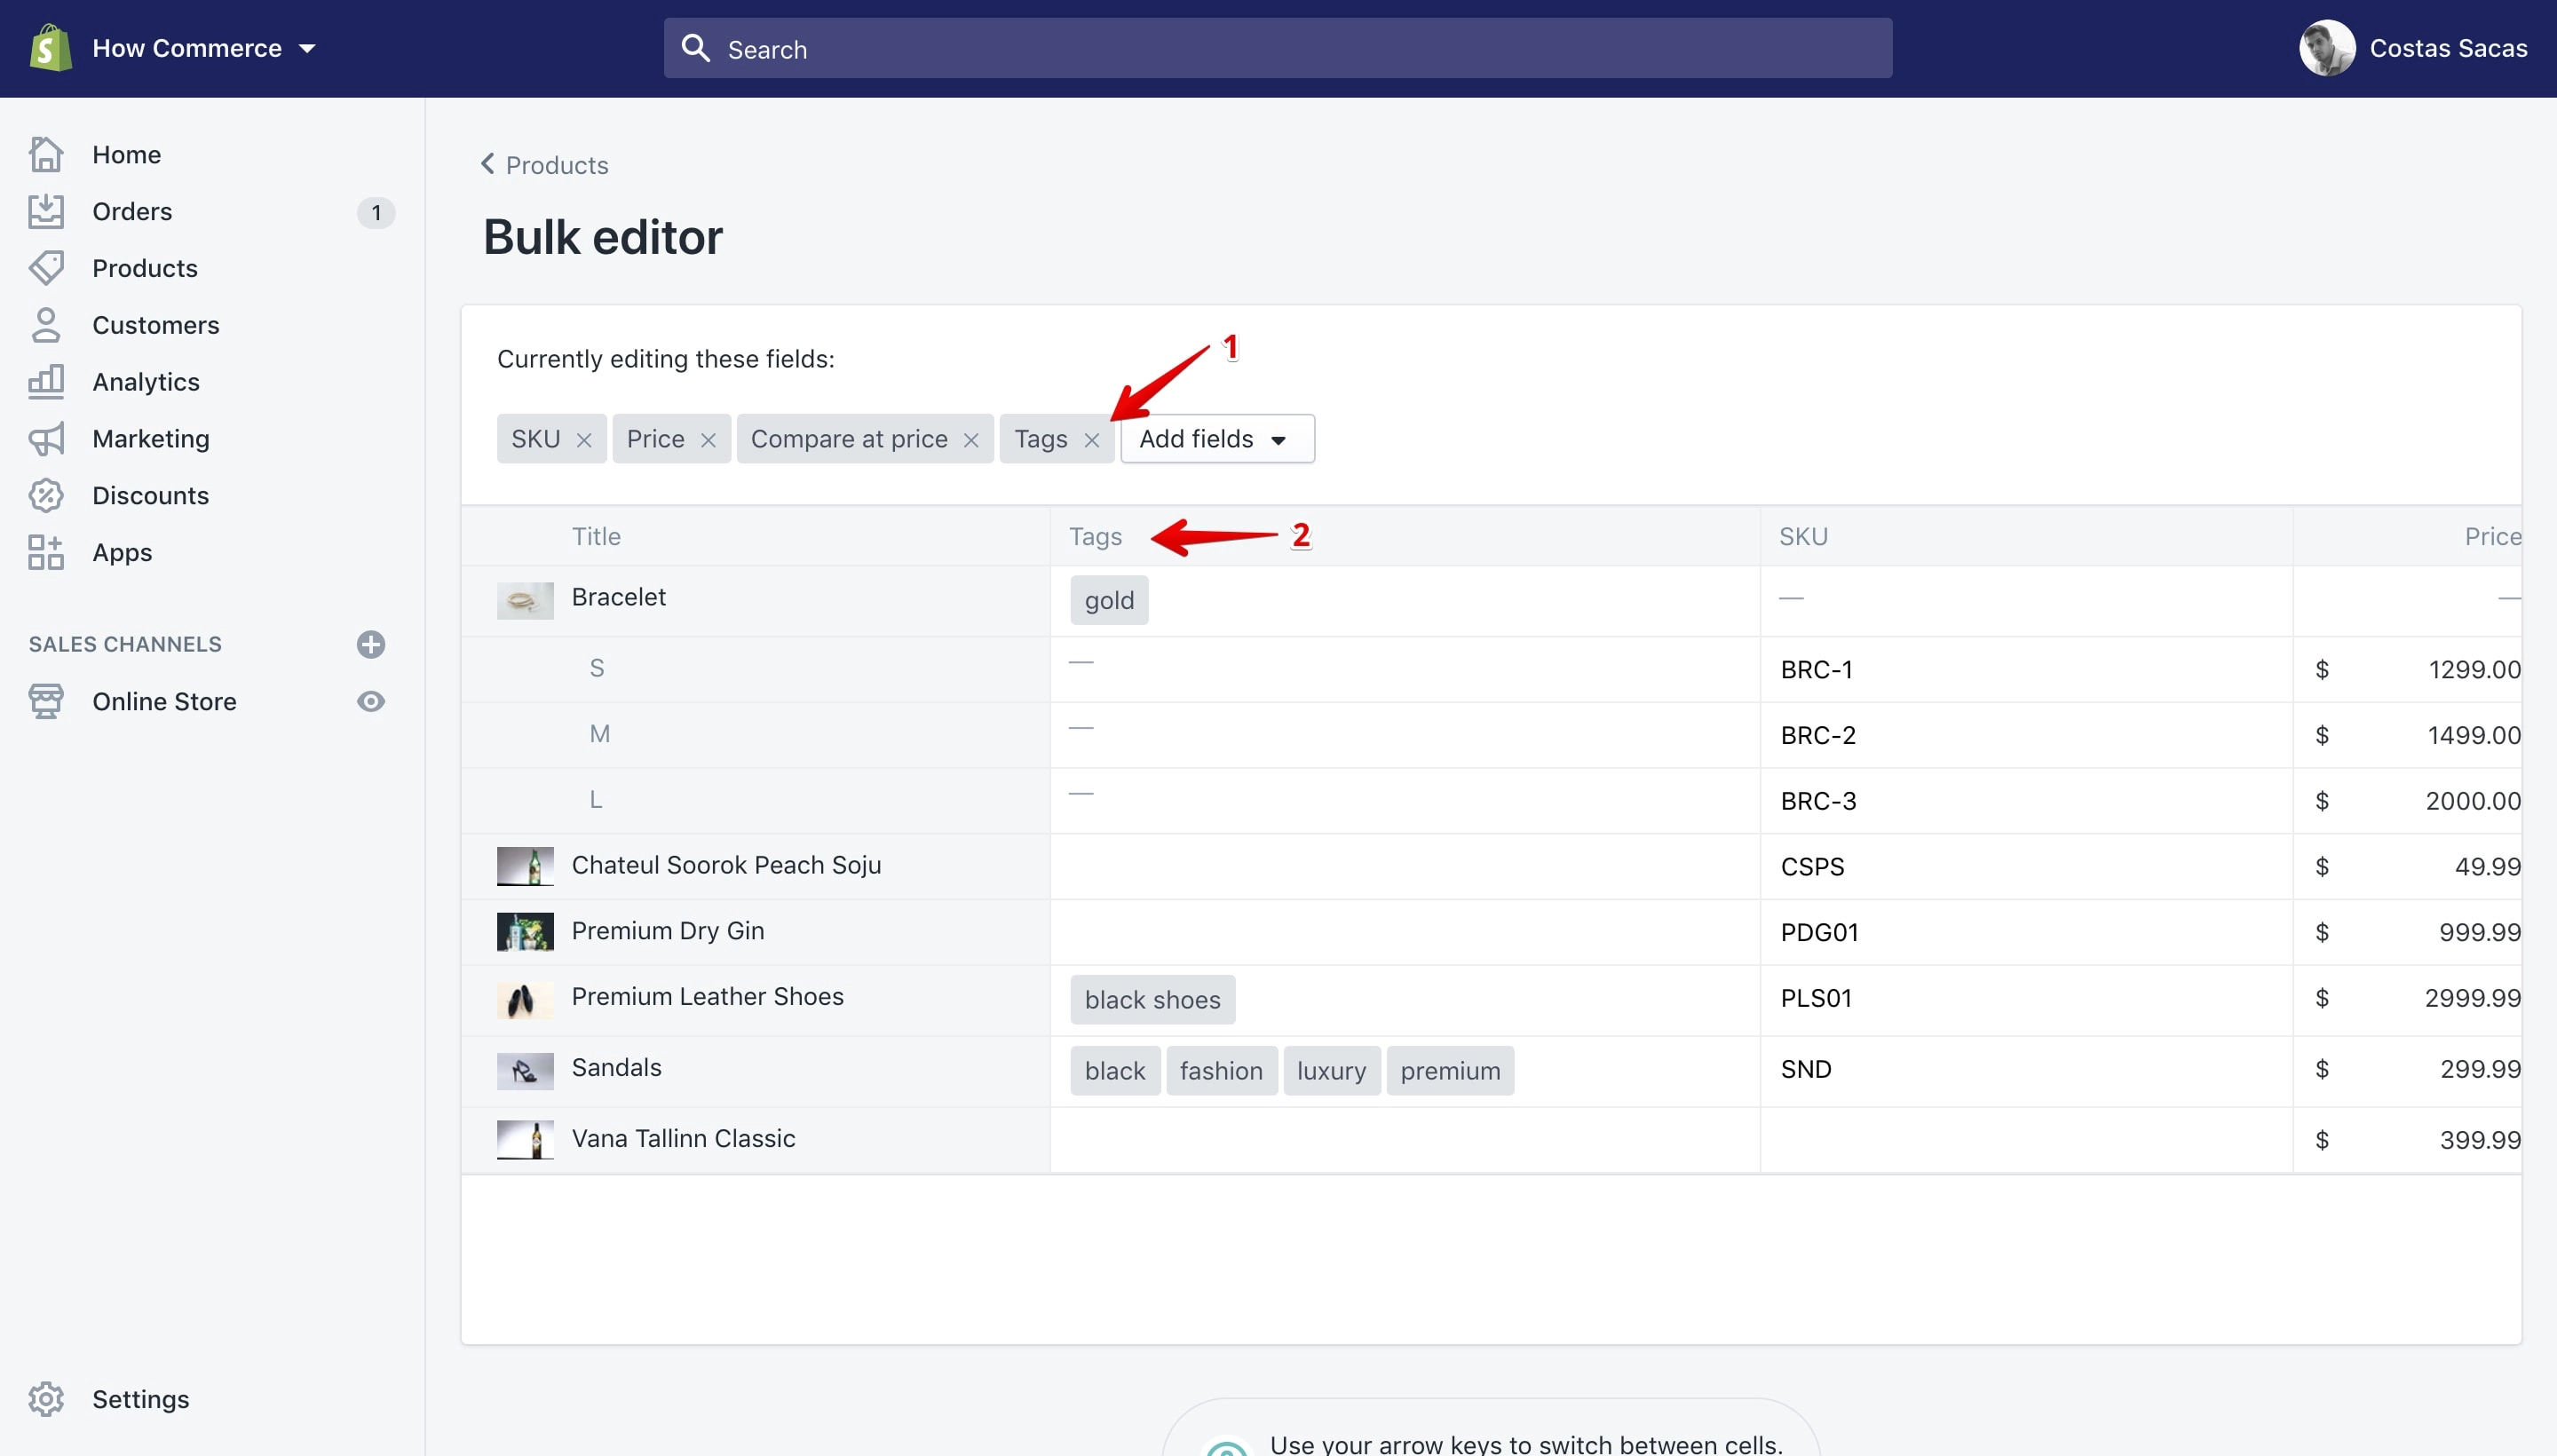This screenshot has width=2557, height=1456.
Task: Open the Add fields dropdown
Action: coord(1217,439)
